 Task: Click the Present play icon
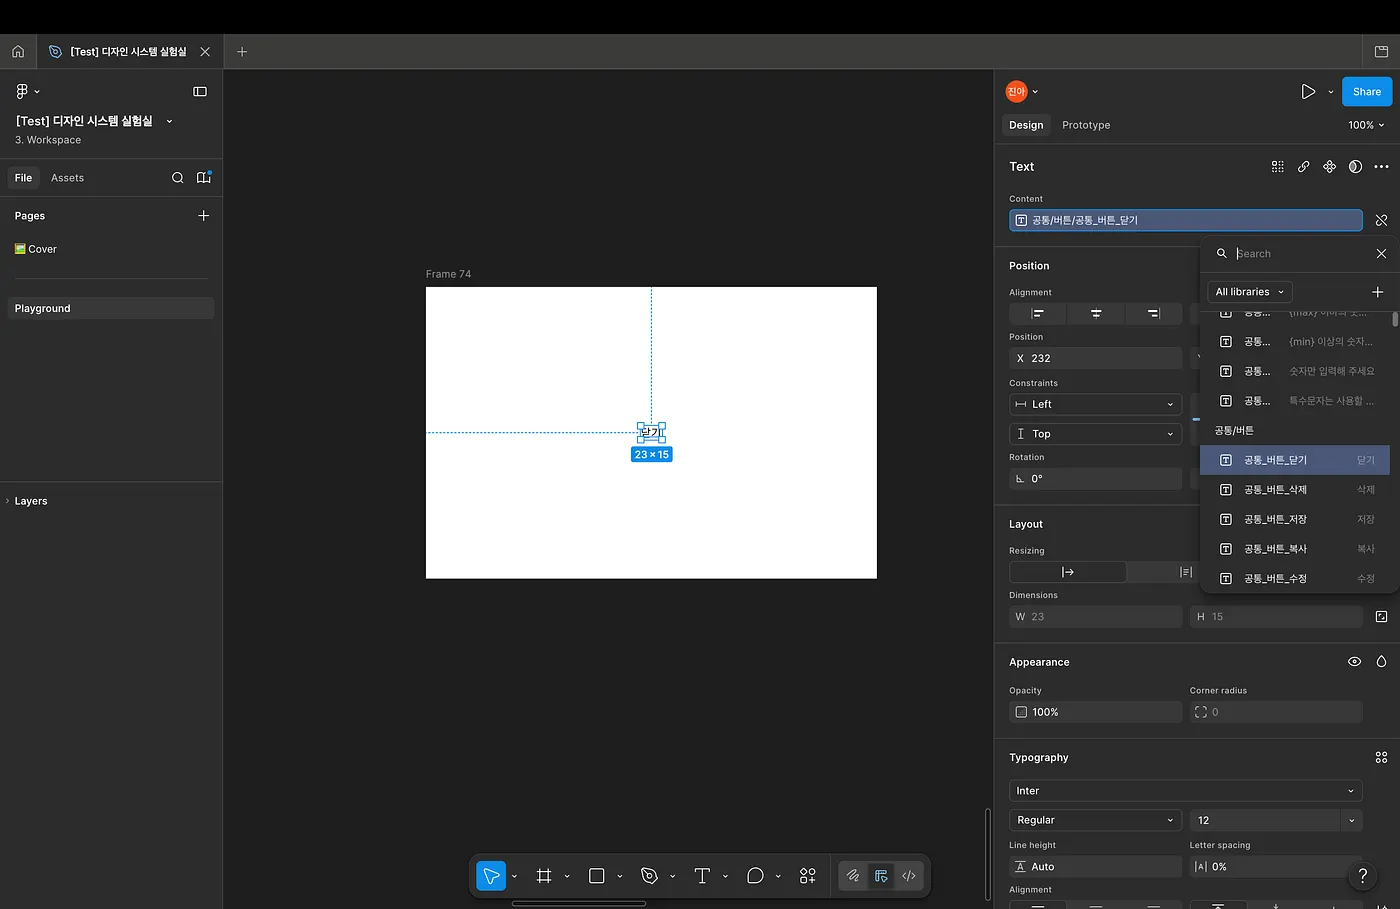[x=1308, y=92]
